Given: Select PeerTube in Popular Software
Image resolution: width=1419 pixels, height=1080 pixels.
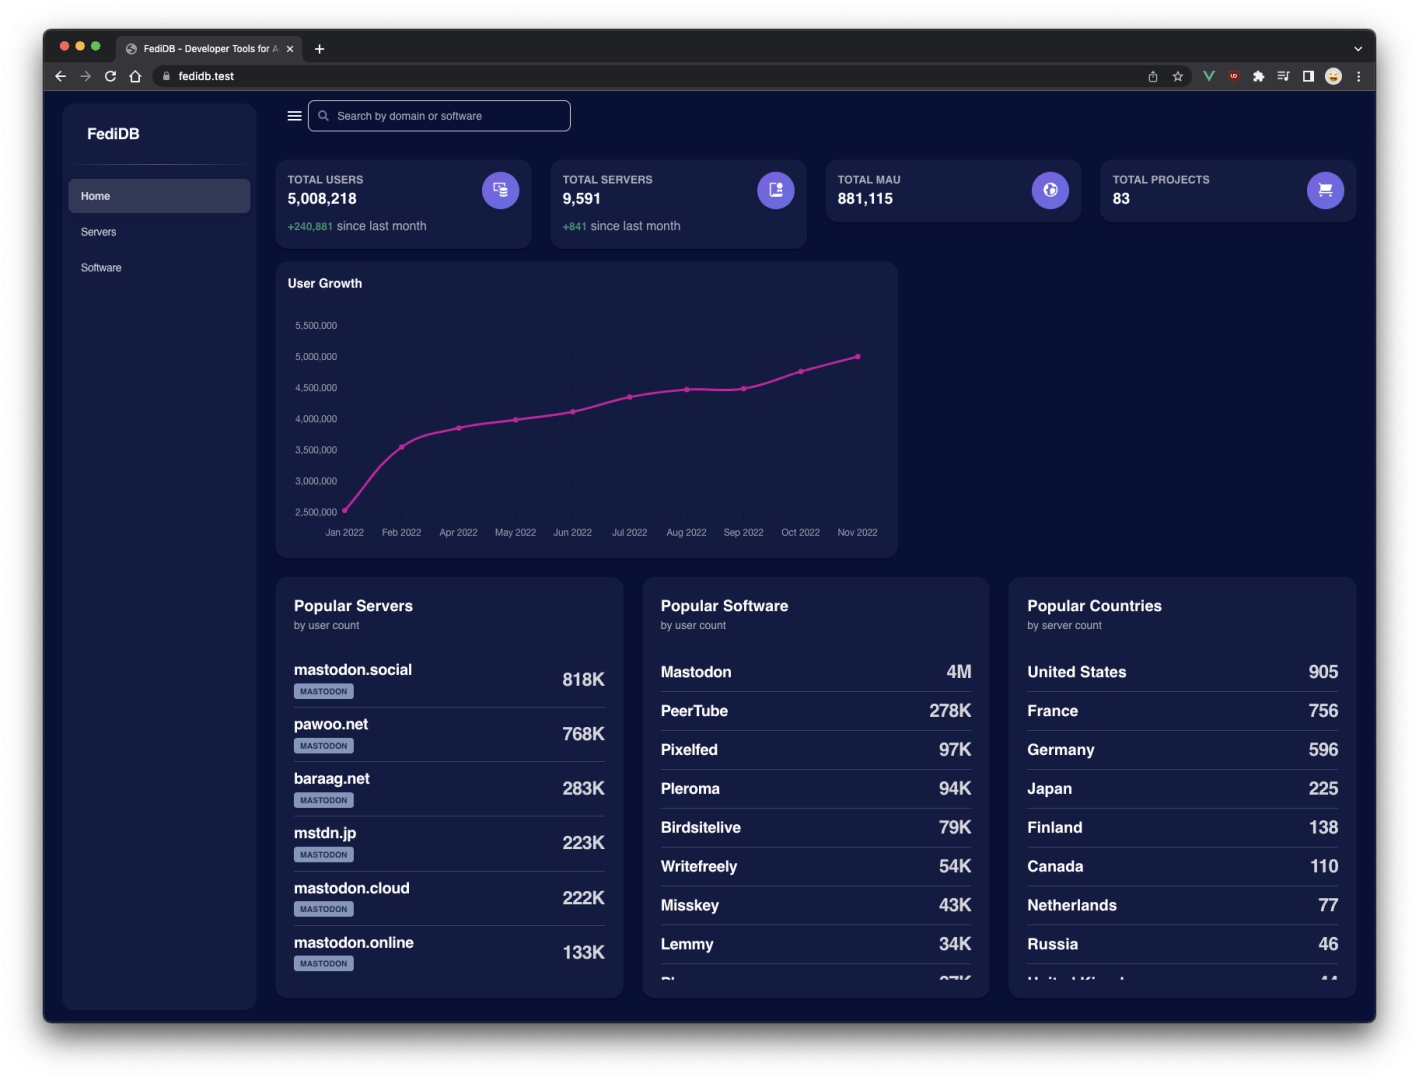Looking at the screenshot, I should pos(816,711).
